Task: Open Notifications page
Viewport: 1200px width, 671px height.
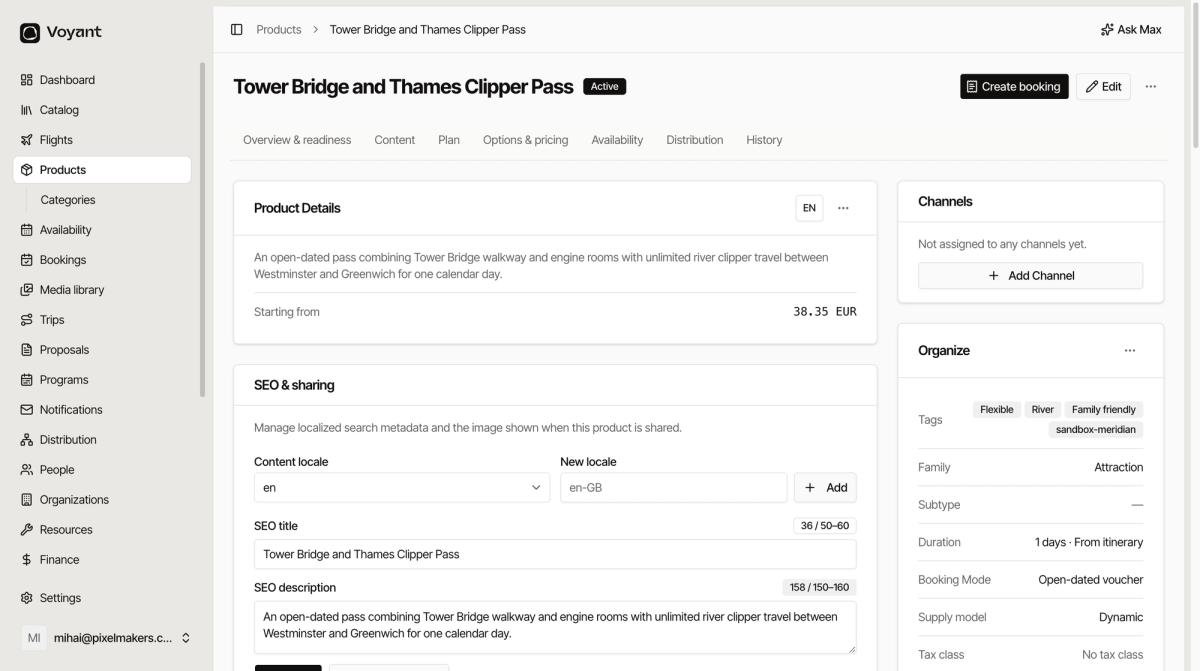Action: [102, 410]
